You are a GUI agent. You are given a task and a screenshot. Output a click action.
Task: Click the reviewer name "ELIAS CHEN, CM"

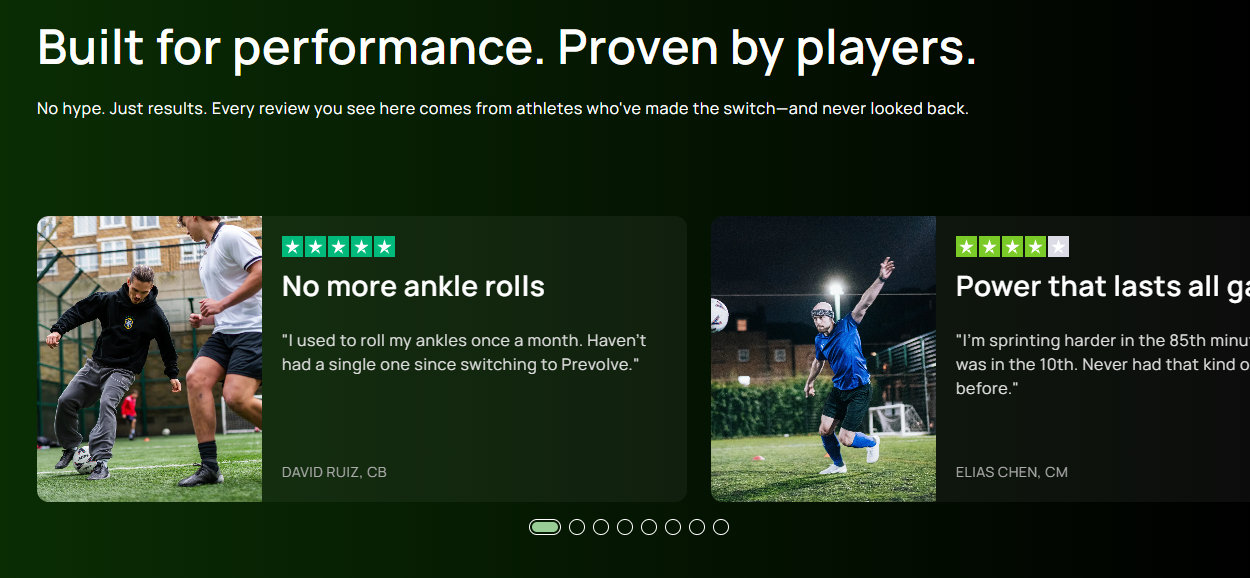[1011, 472]
